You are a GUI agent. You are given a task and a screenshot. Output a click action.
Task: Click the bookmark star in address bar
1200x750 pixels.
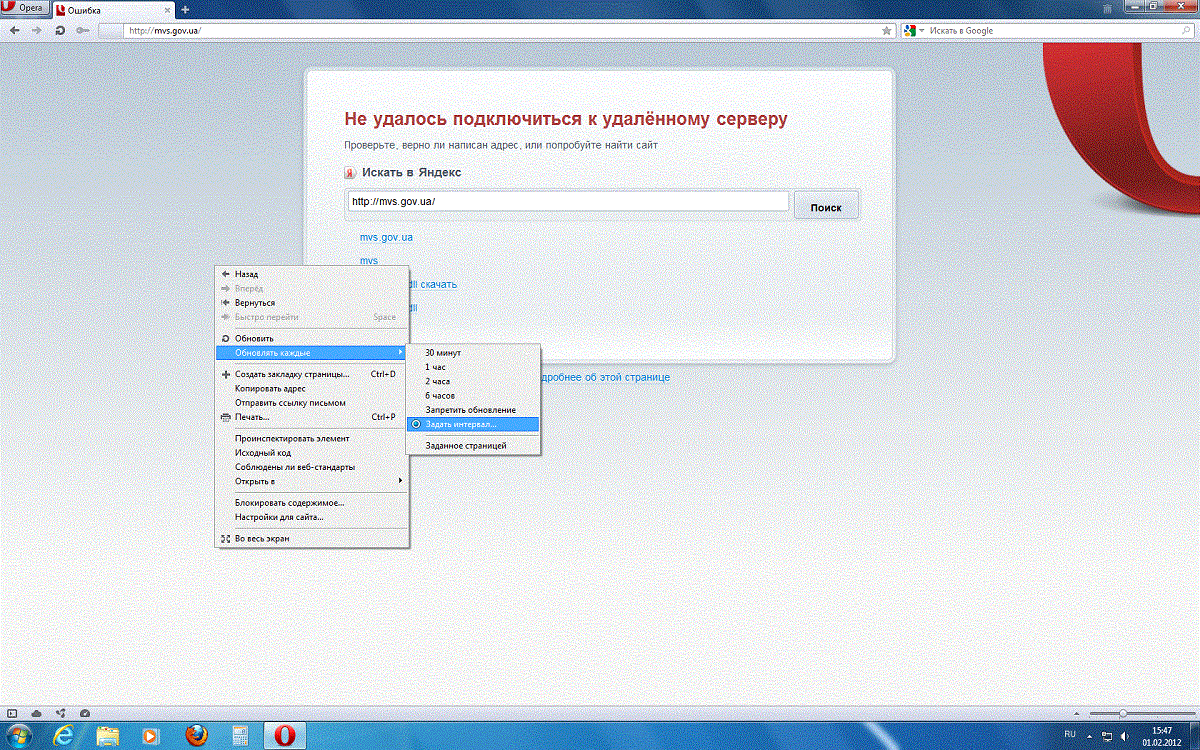[886, 31]
